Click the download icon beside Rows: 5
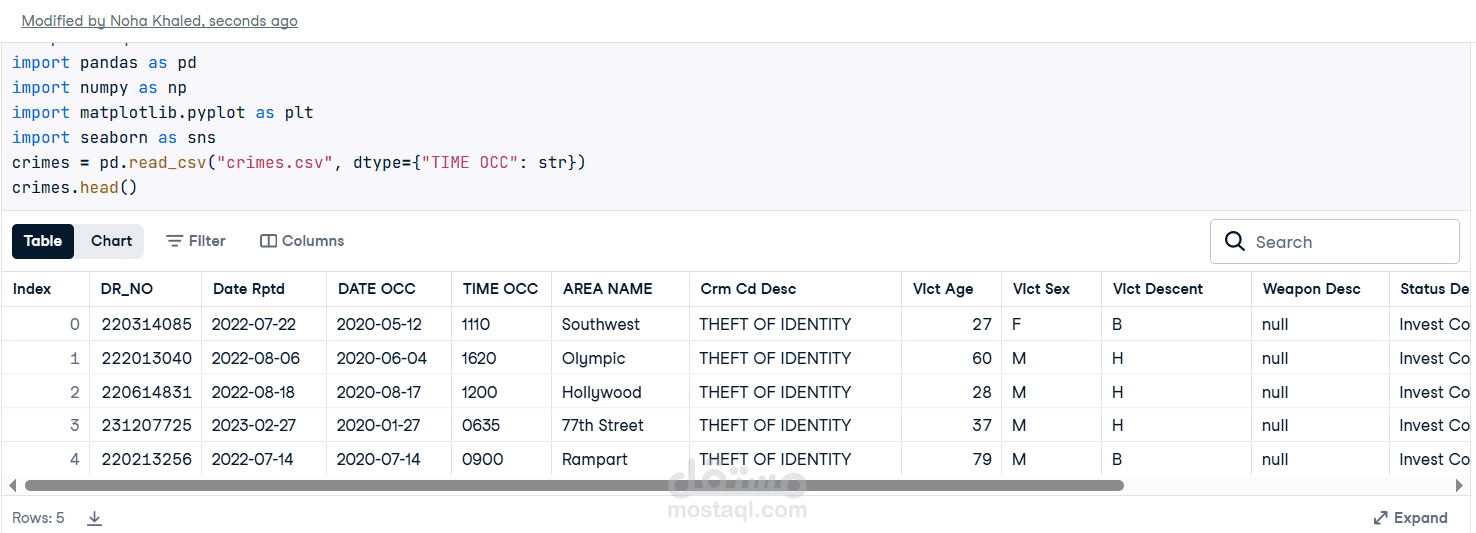This screenshot has height=533, width=1476. (x=95, y=518)
